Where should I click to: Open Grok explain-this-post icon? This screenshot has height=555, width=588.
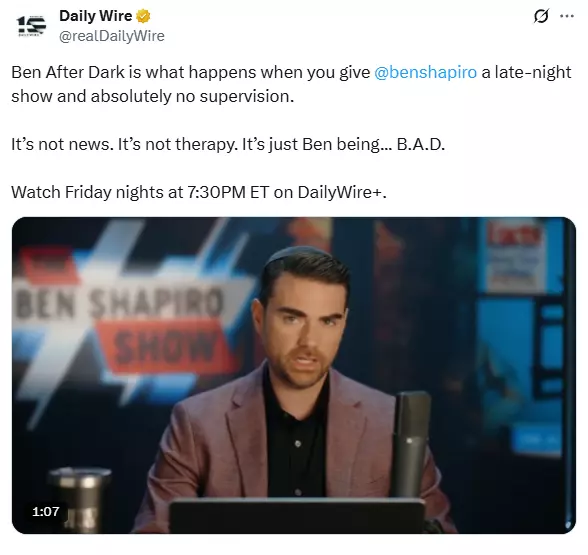[x=541, y=16]
